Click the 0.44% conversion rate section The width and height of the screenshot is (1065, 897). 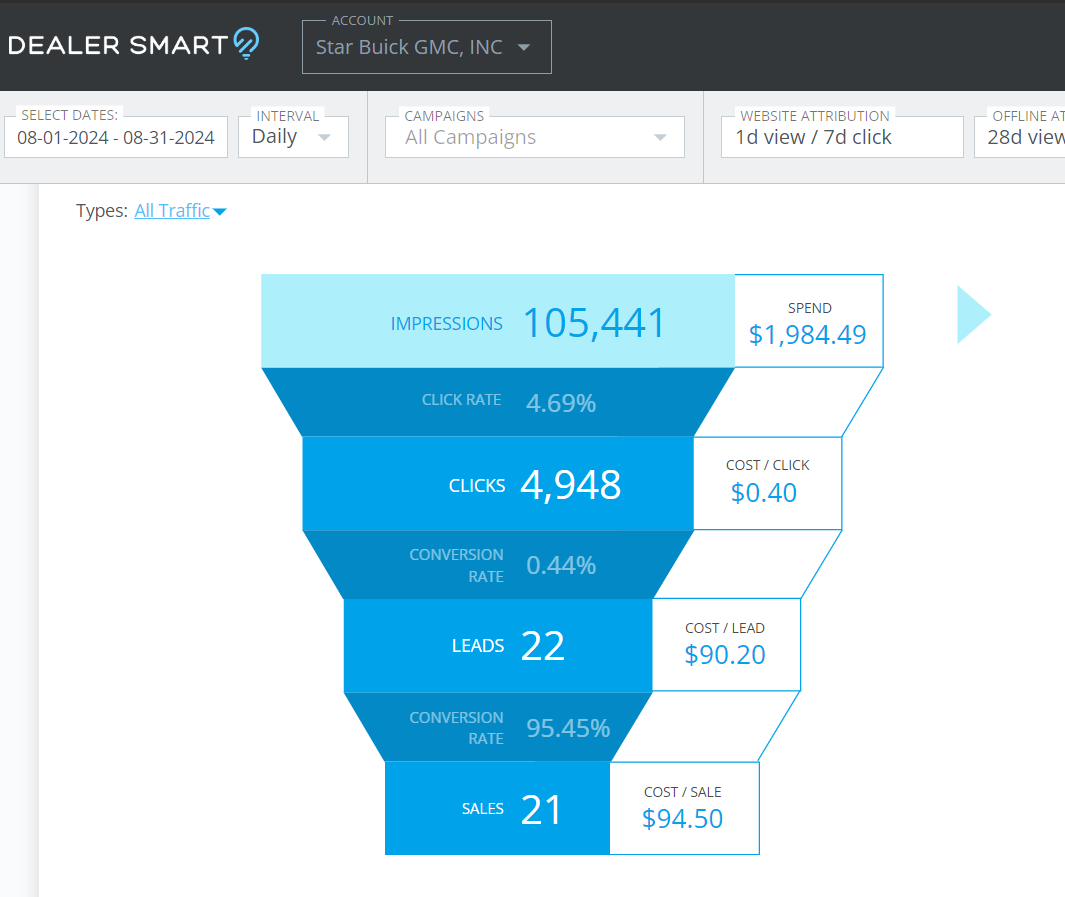pyautogui.click(x=497, y=565)
